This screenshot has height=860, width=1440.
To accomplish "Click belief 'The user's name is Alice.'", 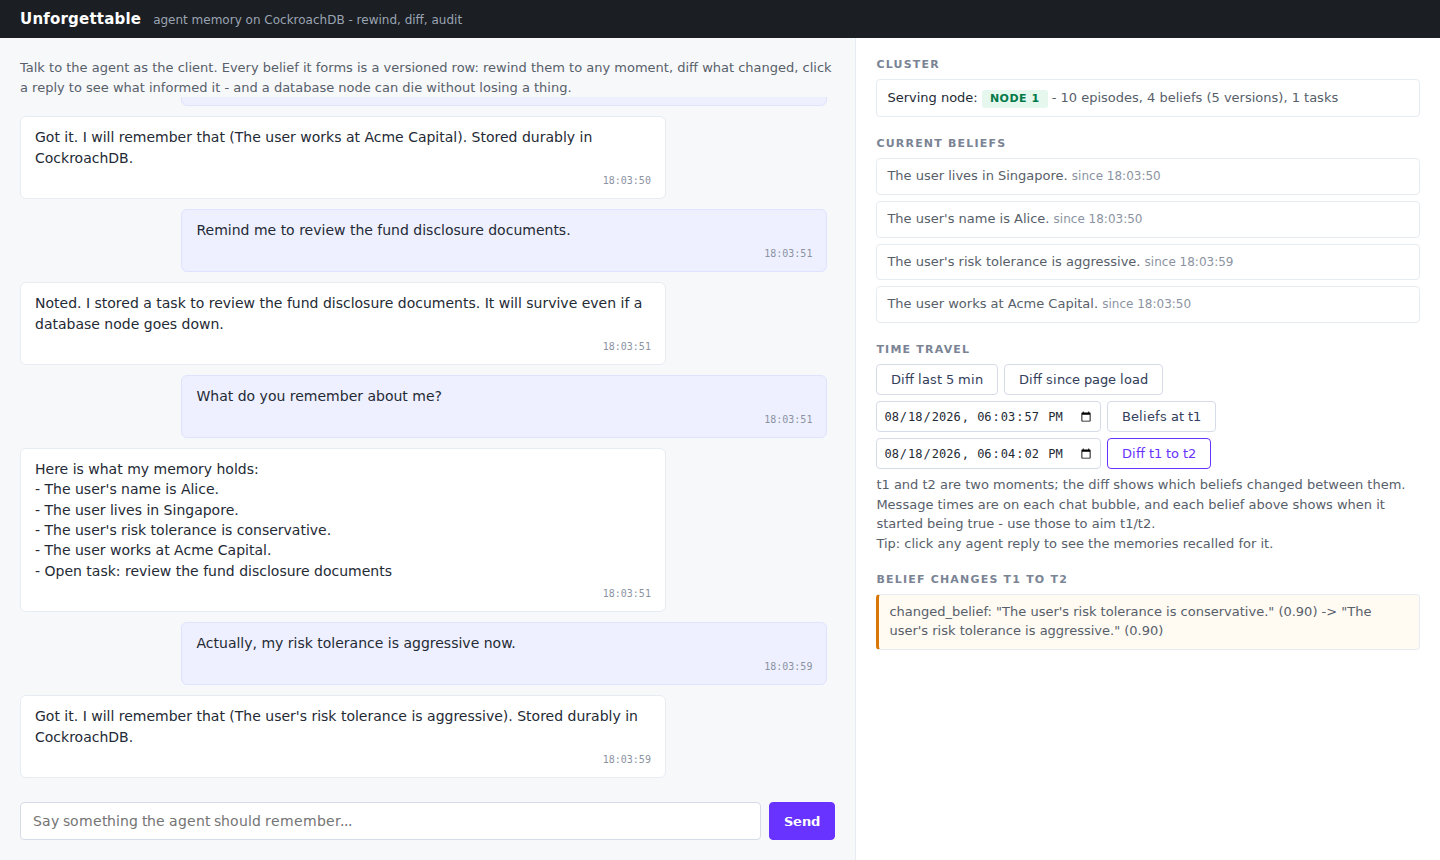I will tap(1148, 219).
